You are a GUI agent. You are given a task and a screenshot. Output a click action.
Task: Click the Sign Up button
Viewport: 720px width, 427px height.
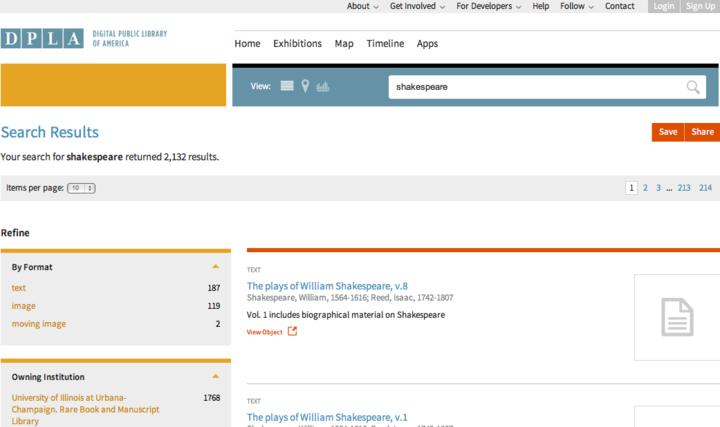point(700,6)
